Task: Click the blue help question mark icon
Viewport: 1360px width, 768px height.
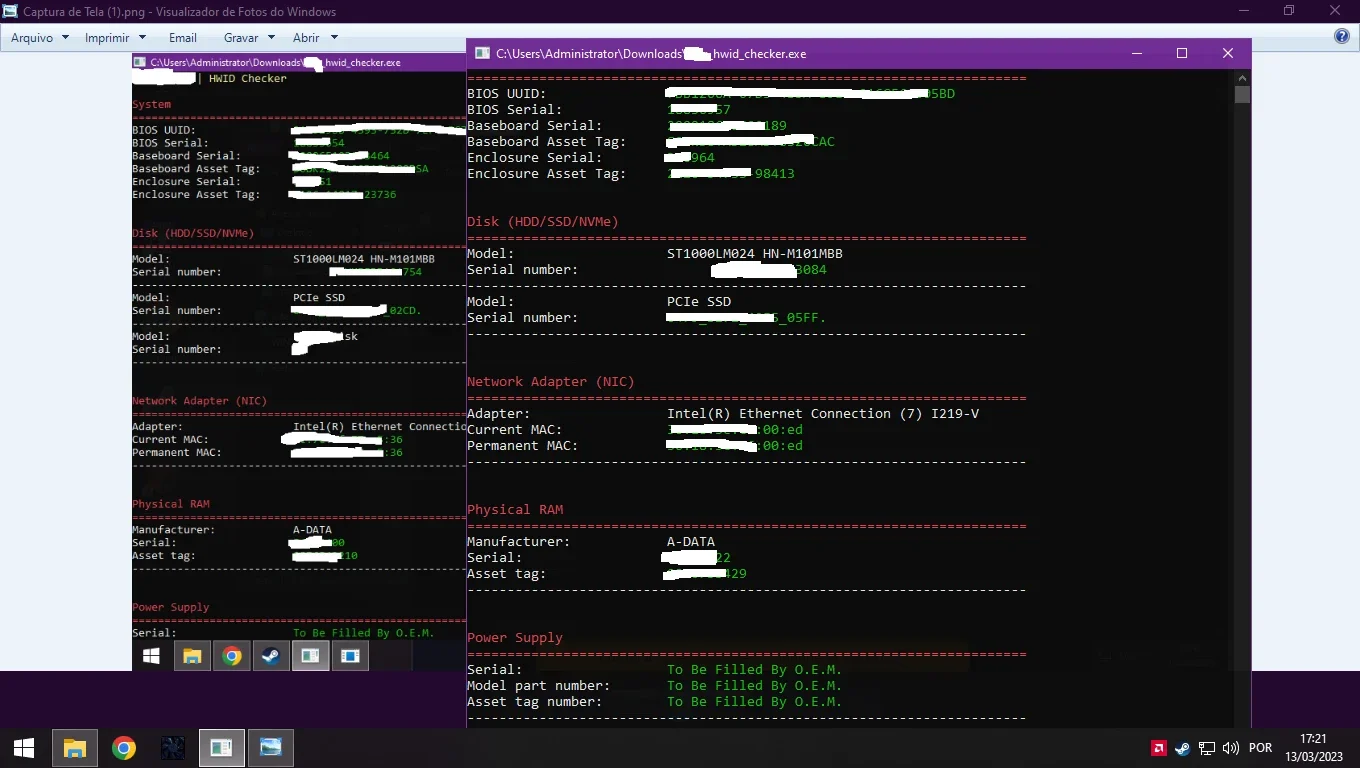Action: [x=1342, y=37]
